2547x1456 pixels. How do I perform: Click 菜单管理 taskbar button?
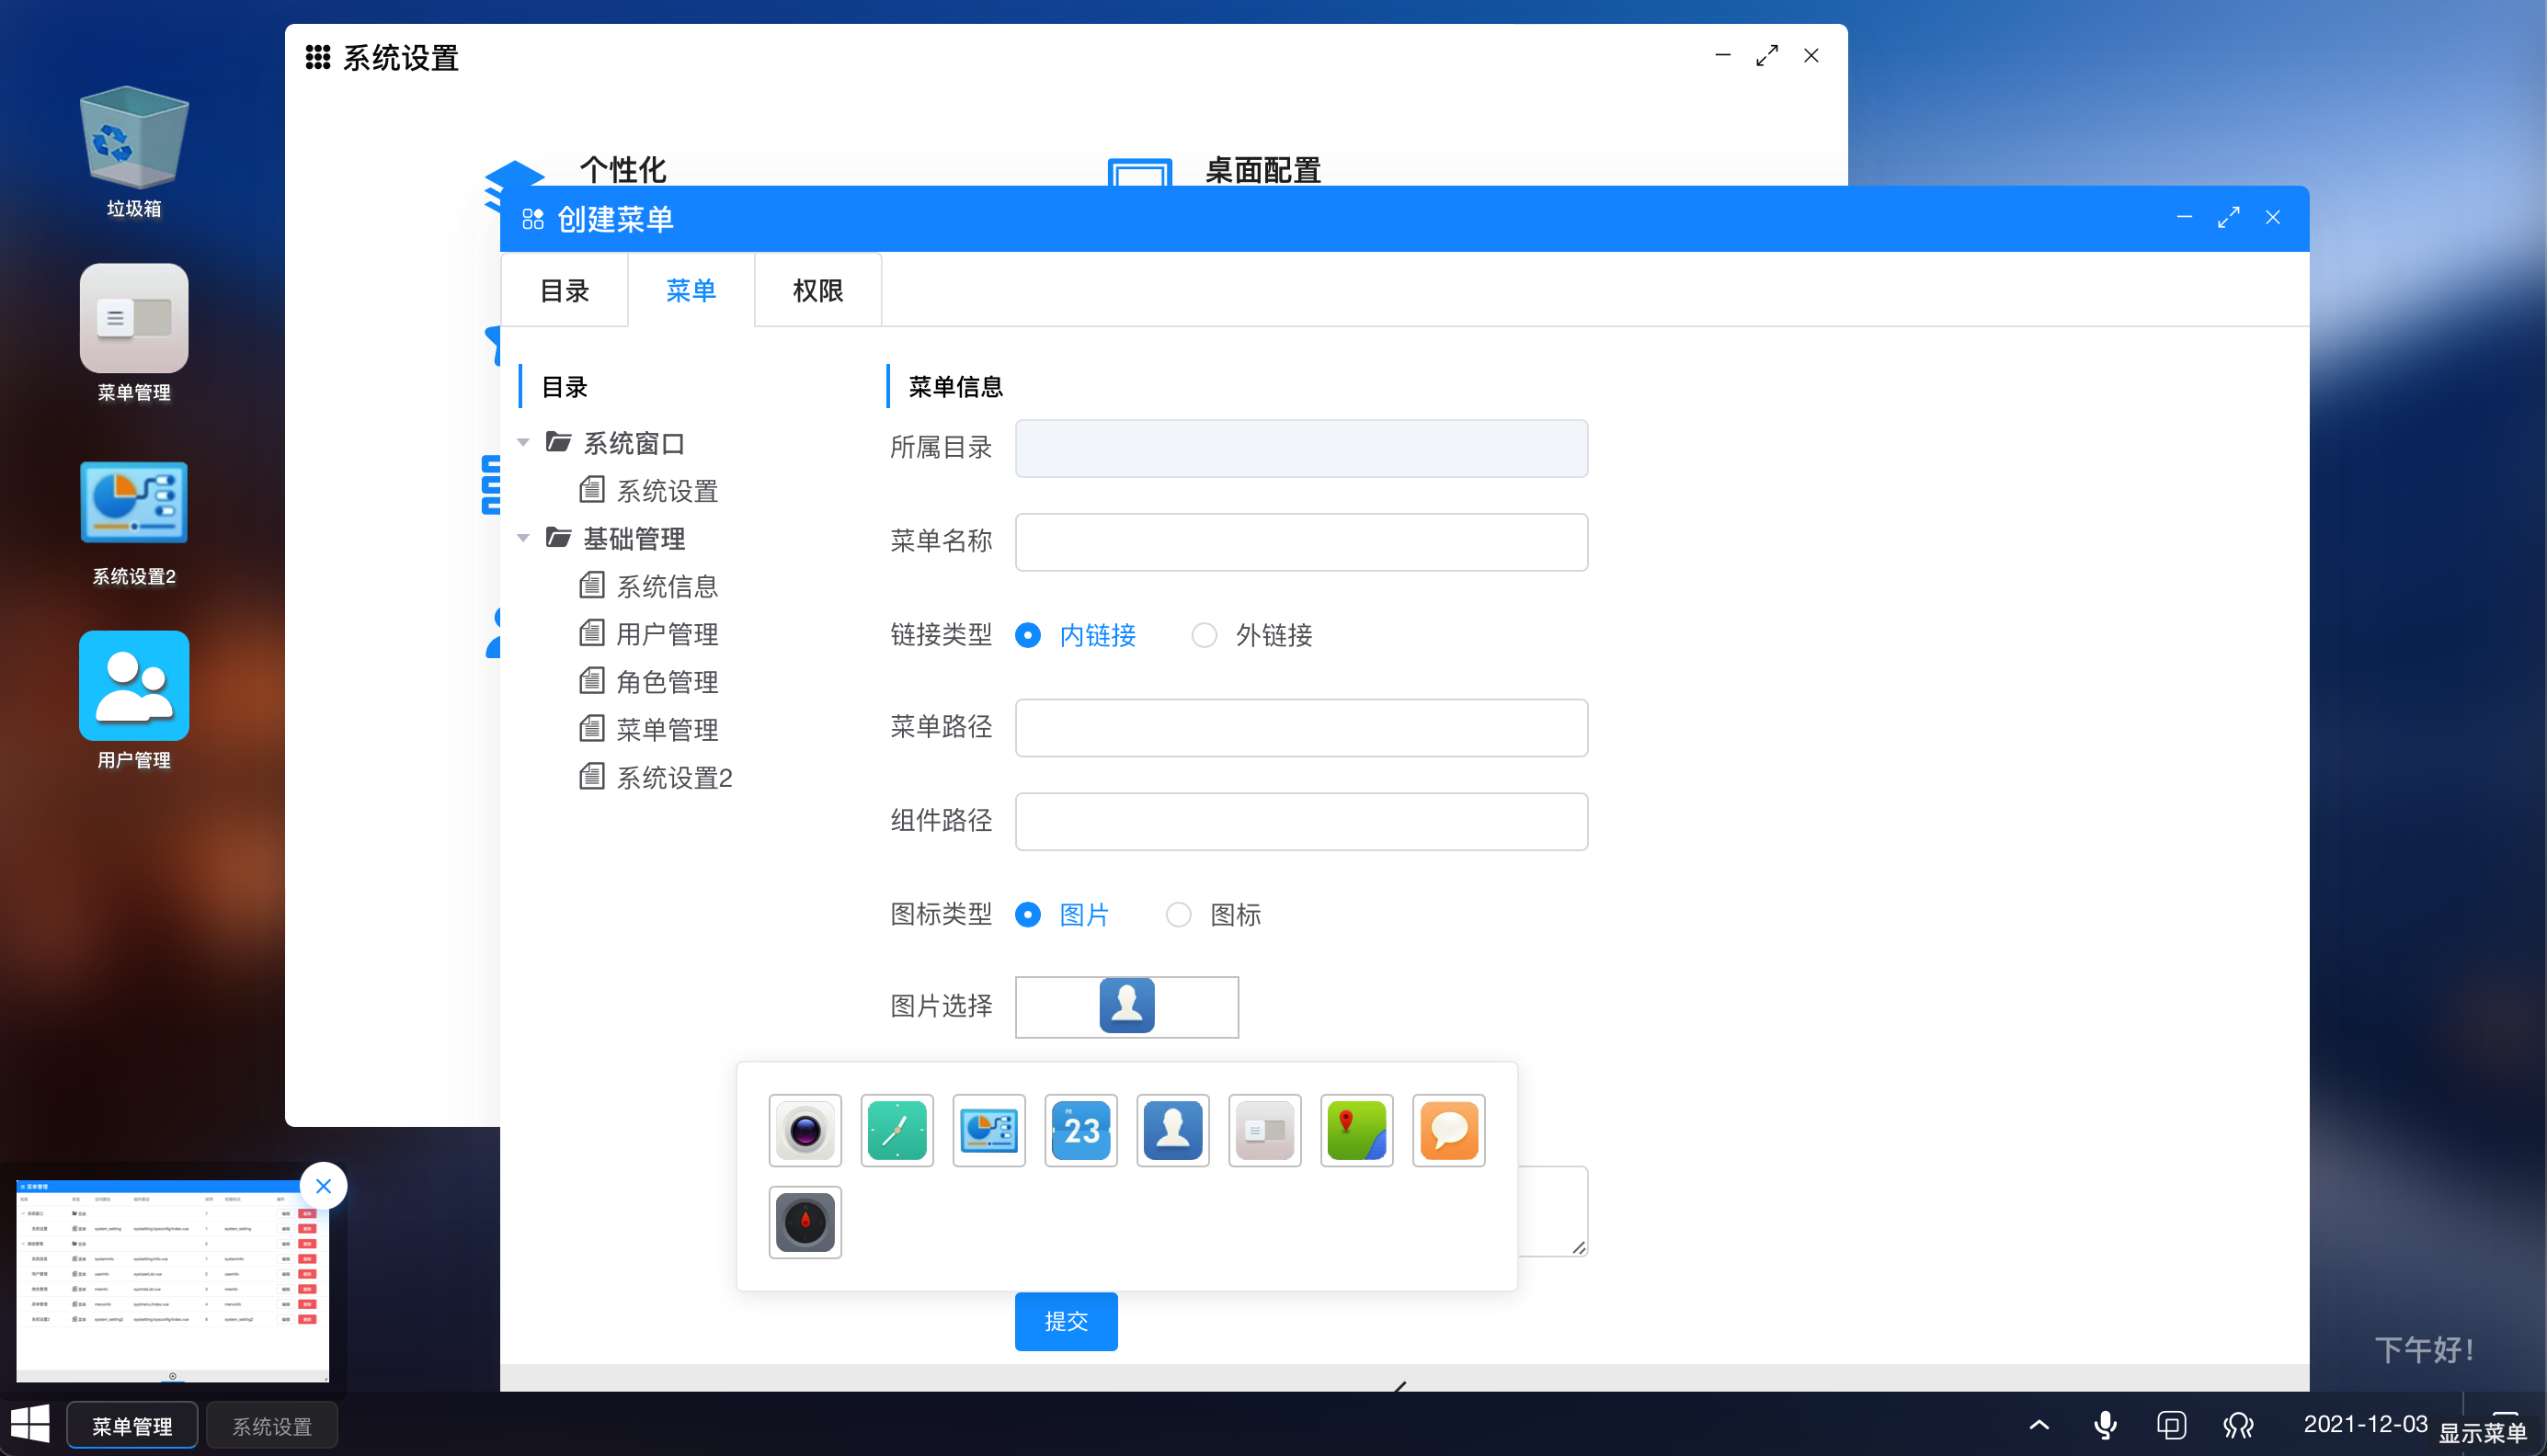[x=132, y=1426]
